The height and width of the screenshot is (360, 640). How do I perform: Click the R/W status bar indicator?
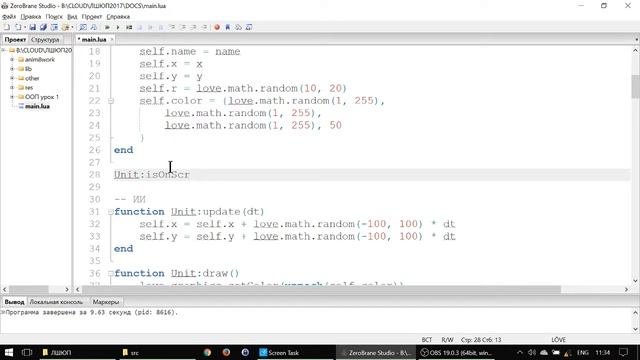[447, 340]
